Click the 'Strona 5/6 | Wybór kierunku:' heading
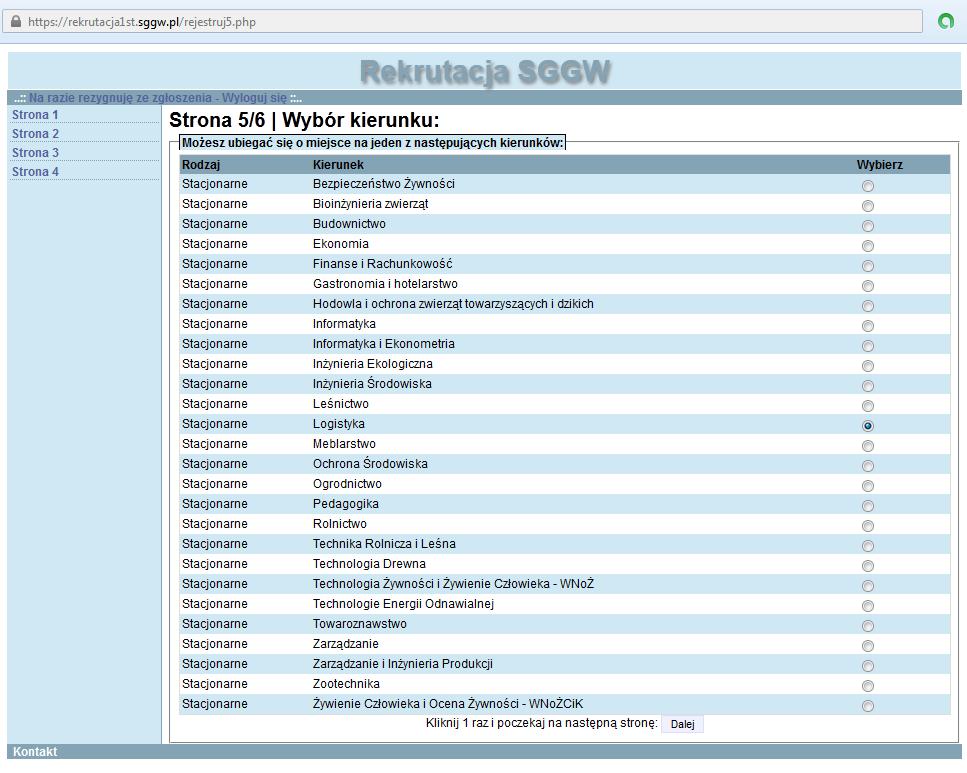Image resolution: width=967 pixels, height=773 pixels. tap(304, 120)
